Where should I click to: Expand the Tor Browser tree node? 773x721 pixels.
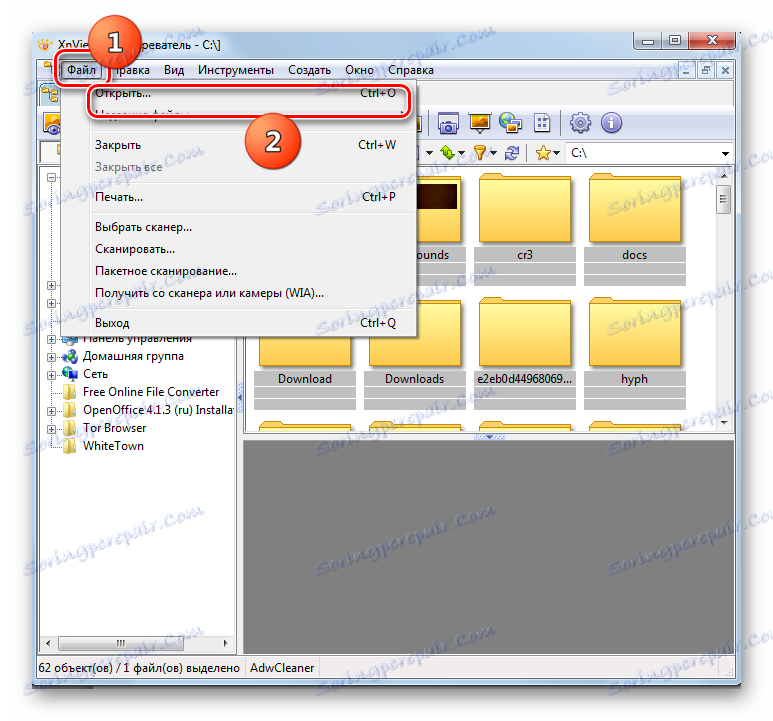coord(51,429)
